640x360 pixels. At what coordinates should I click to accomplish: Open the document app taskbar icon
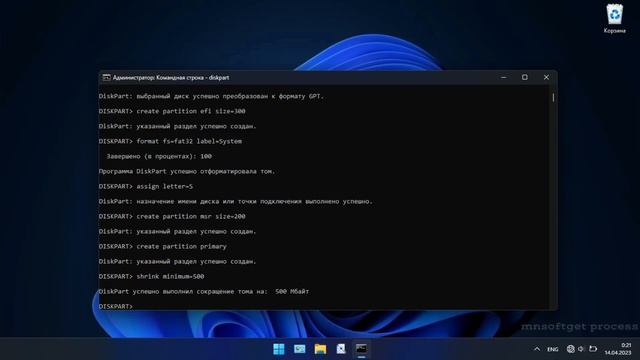341,349
